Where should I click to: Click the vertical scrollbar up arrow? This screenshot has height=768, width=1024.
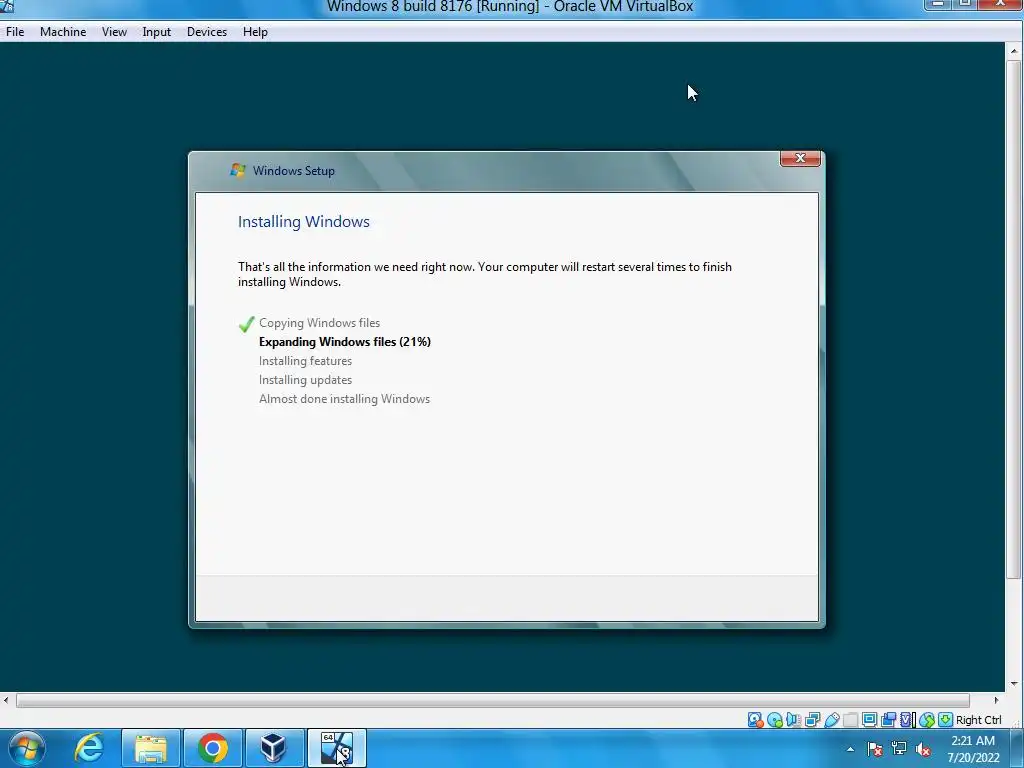[1014, 50]
